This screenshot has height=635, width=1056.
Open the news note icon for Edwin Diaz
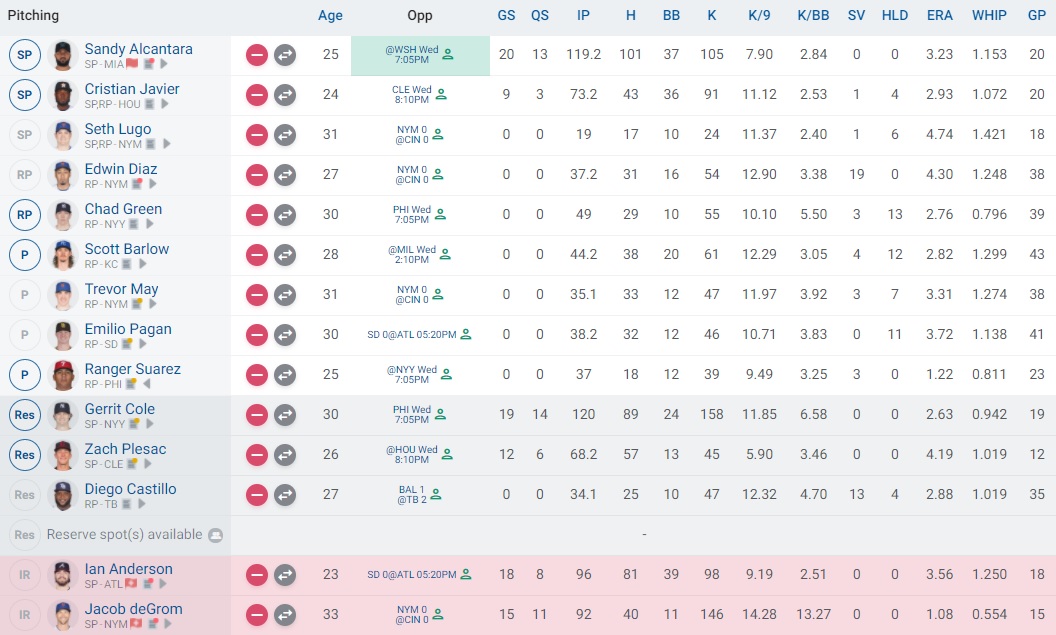[138, 184]
